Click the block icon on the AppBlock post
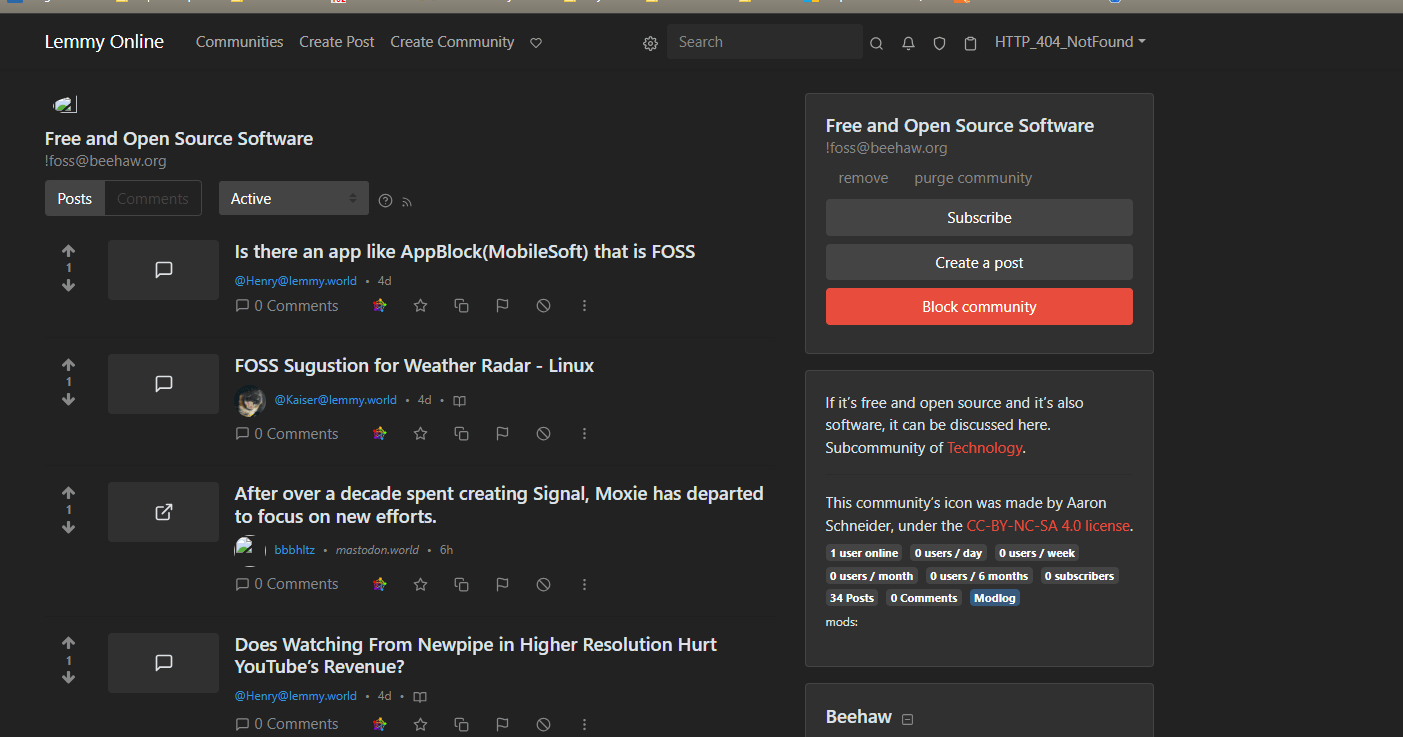This screenshot has height=737, width=1403. 543,306
